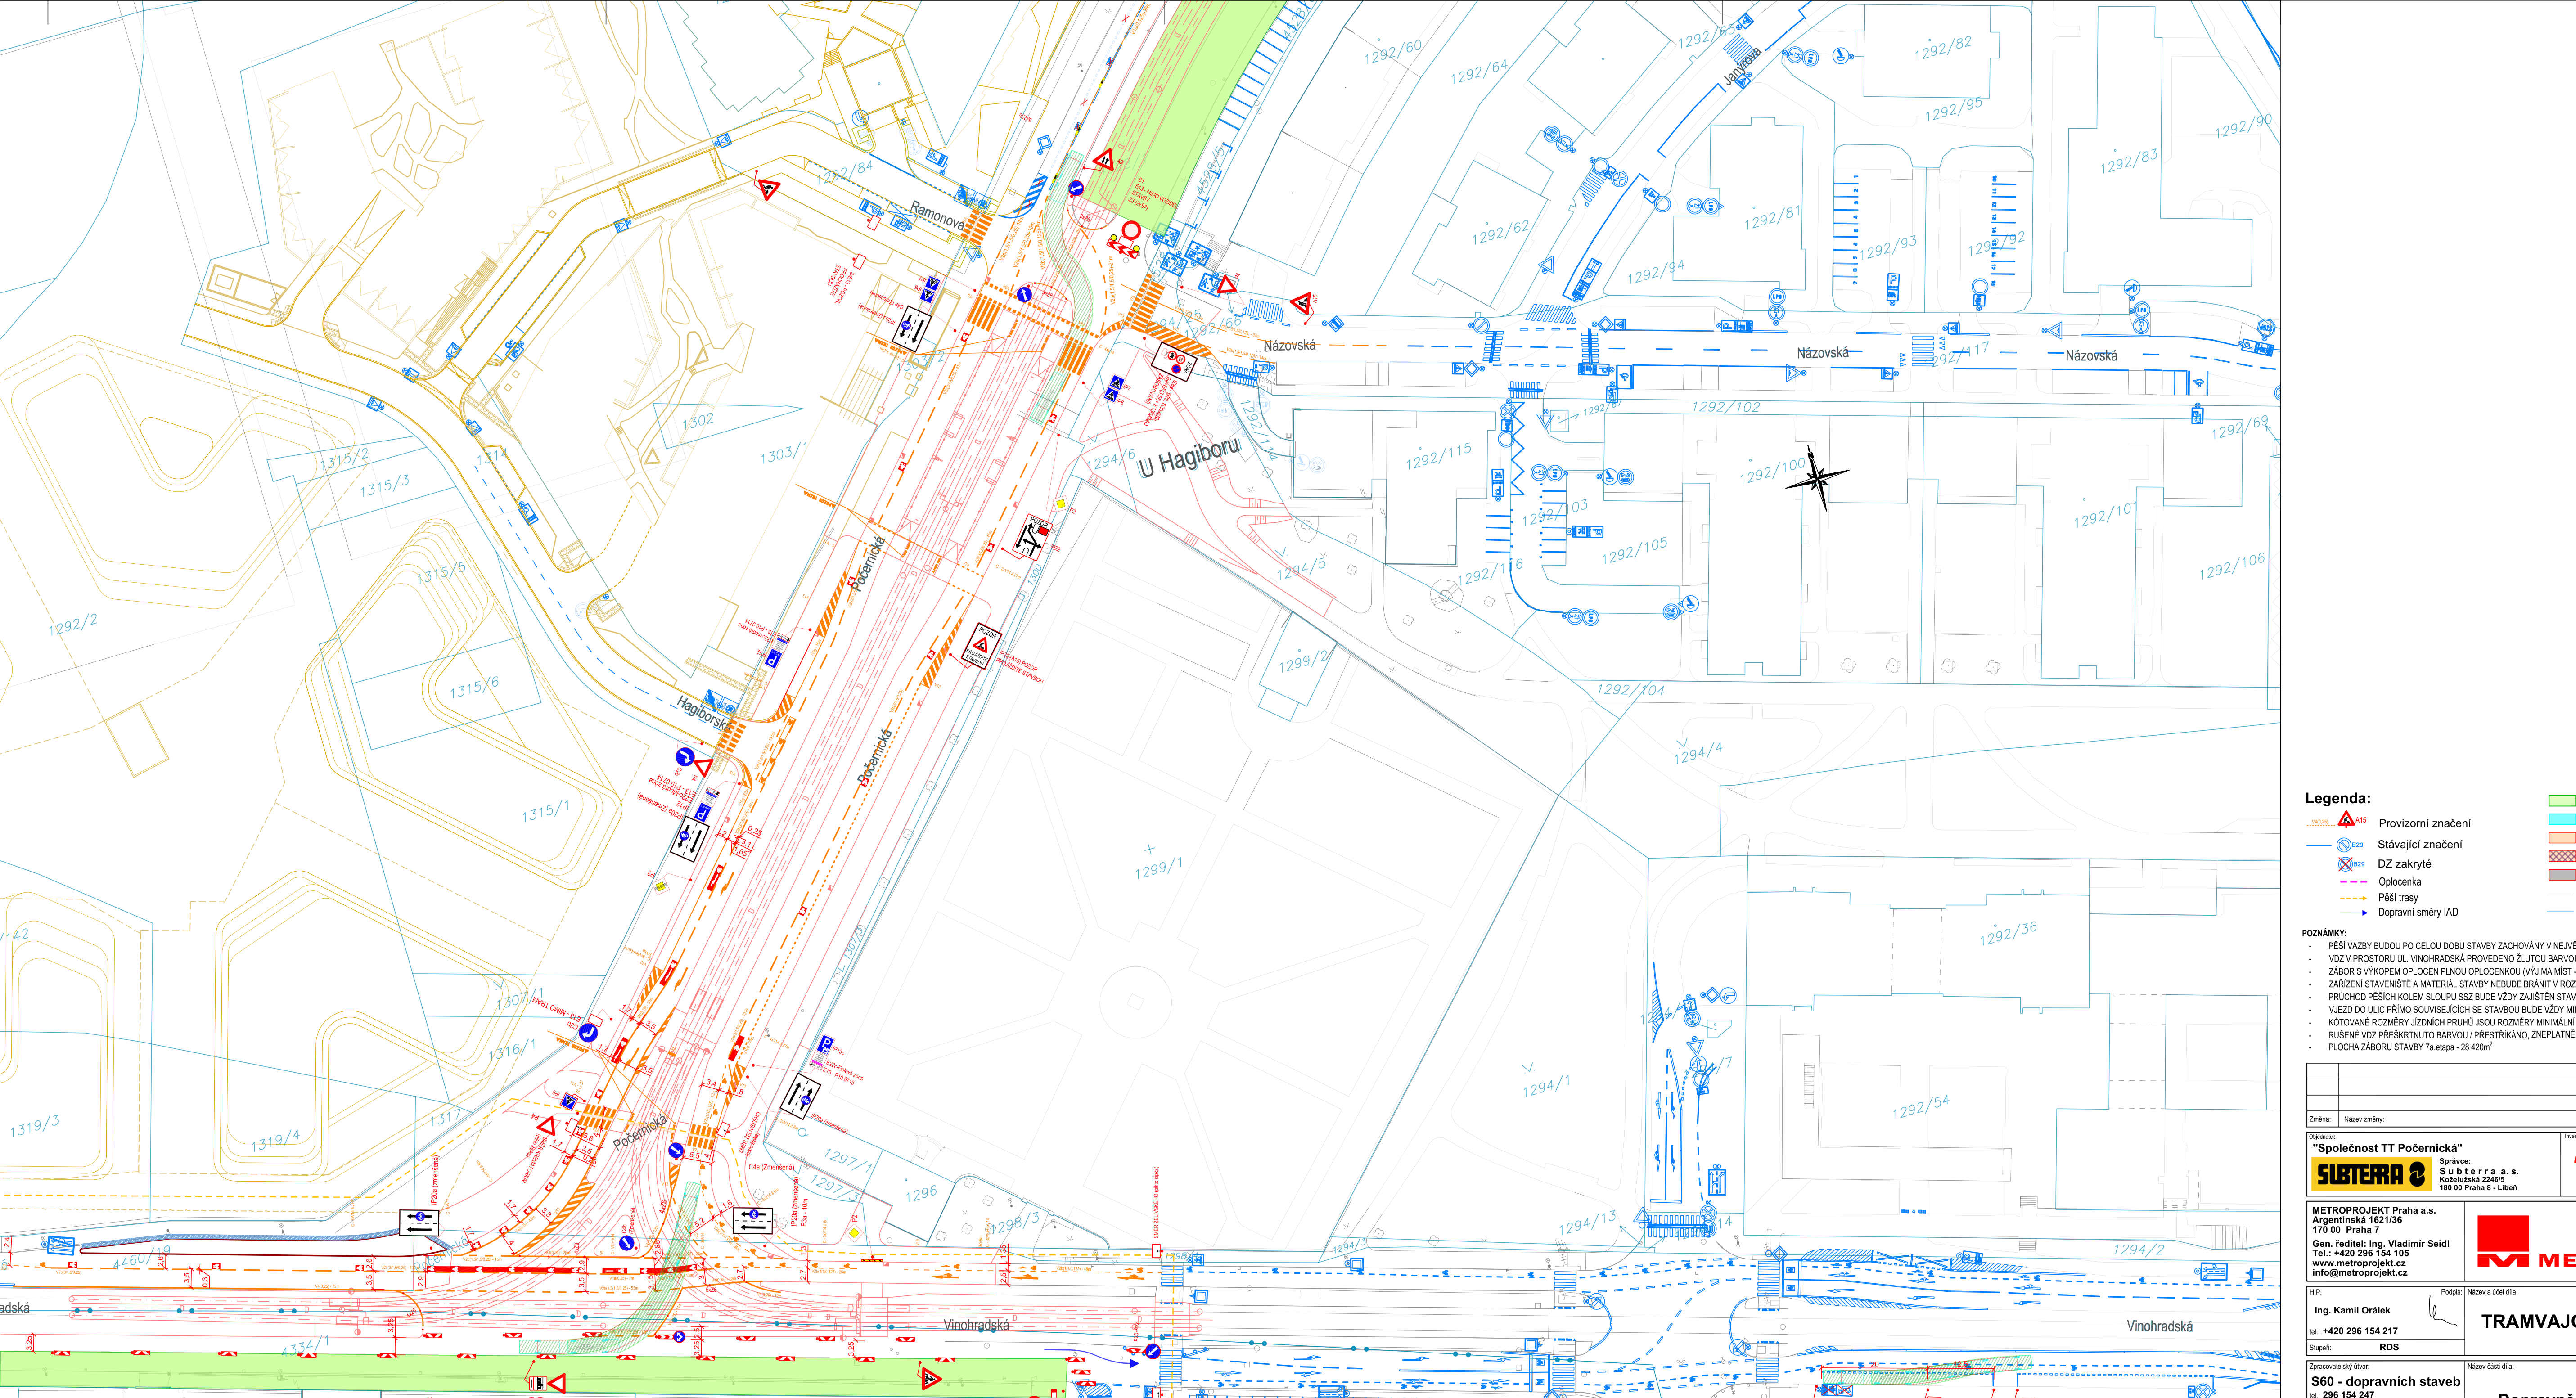Click parcel number 1292/36
The width and height of the screenshot is (2576, 1398).
[2008, 933]
